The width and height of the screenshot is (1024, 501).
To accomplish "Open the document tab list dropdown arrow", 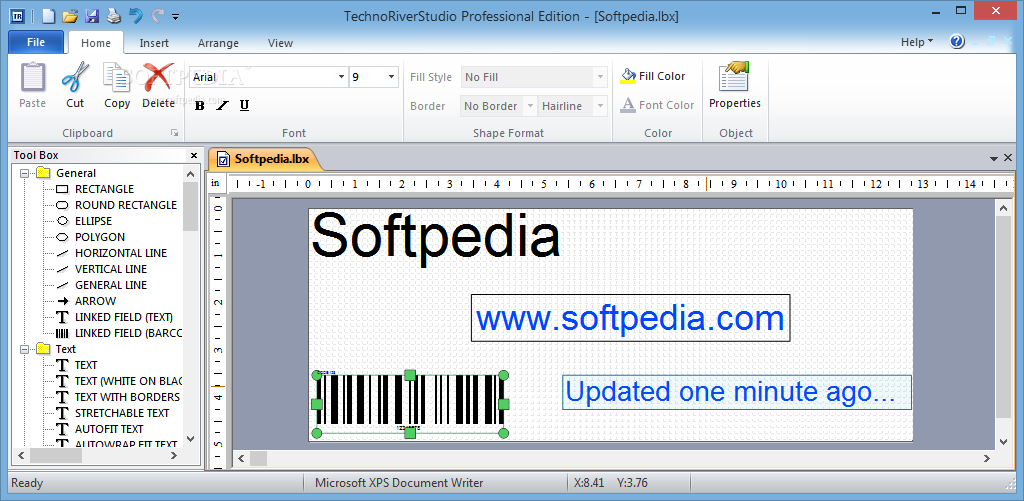I will (994, 159).
